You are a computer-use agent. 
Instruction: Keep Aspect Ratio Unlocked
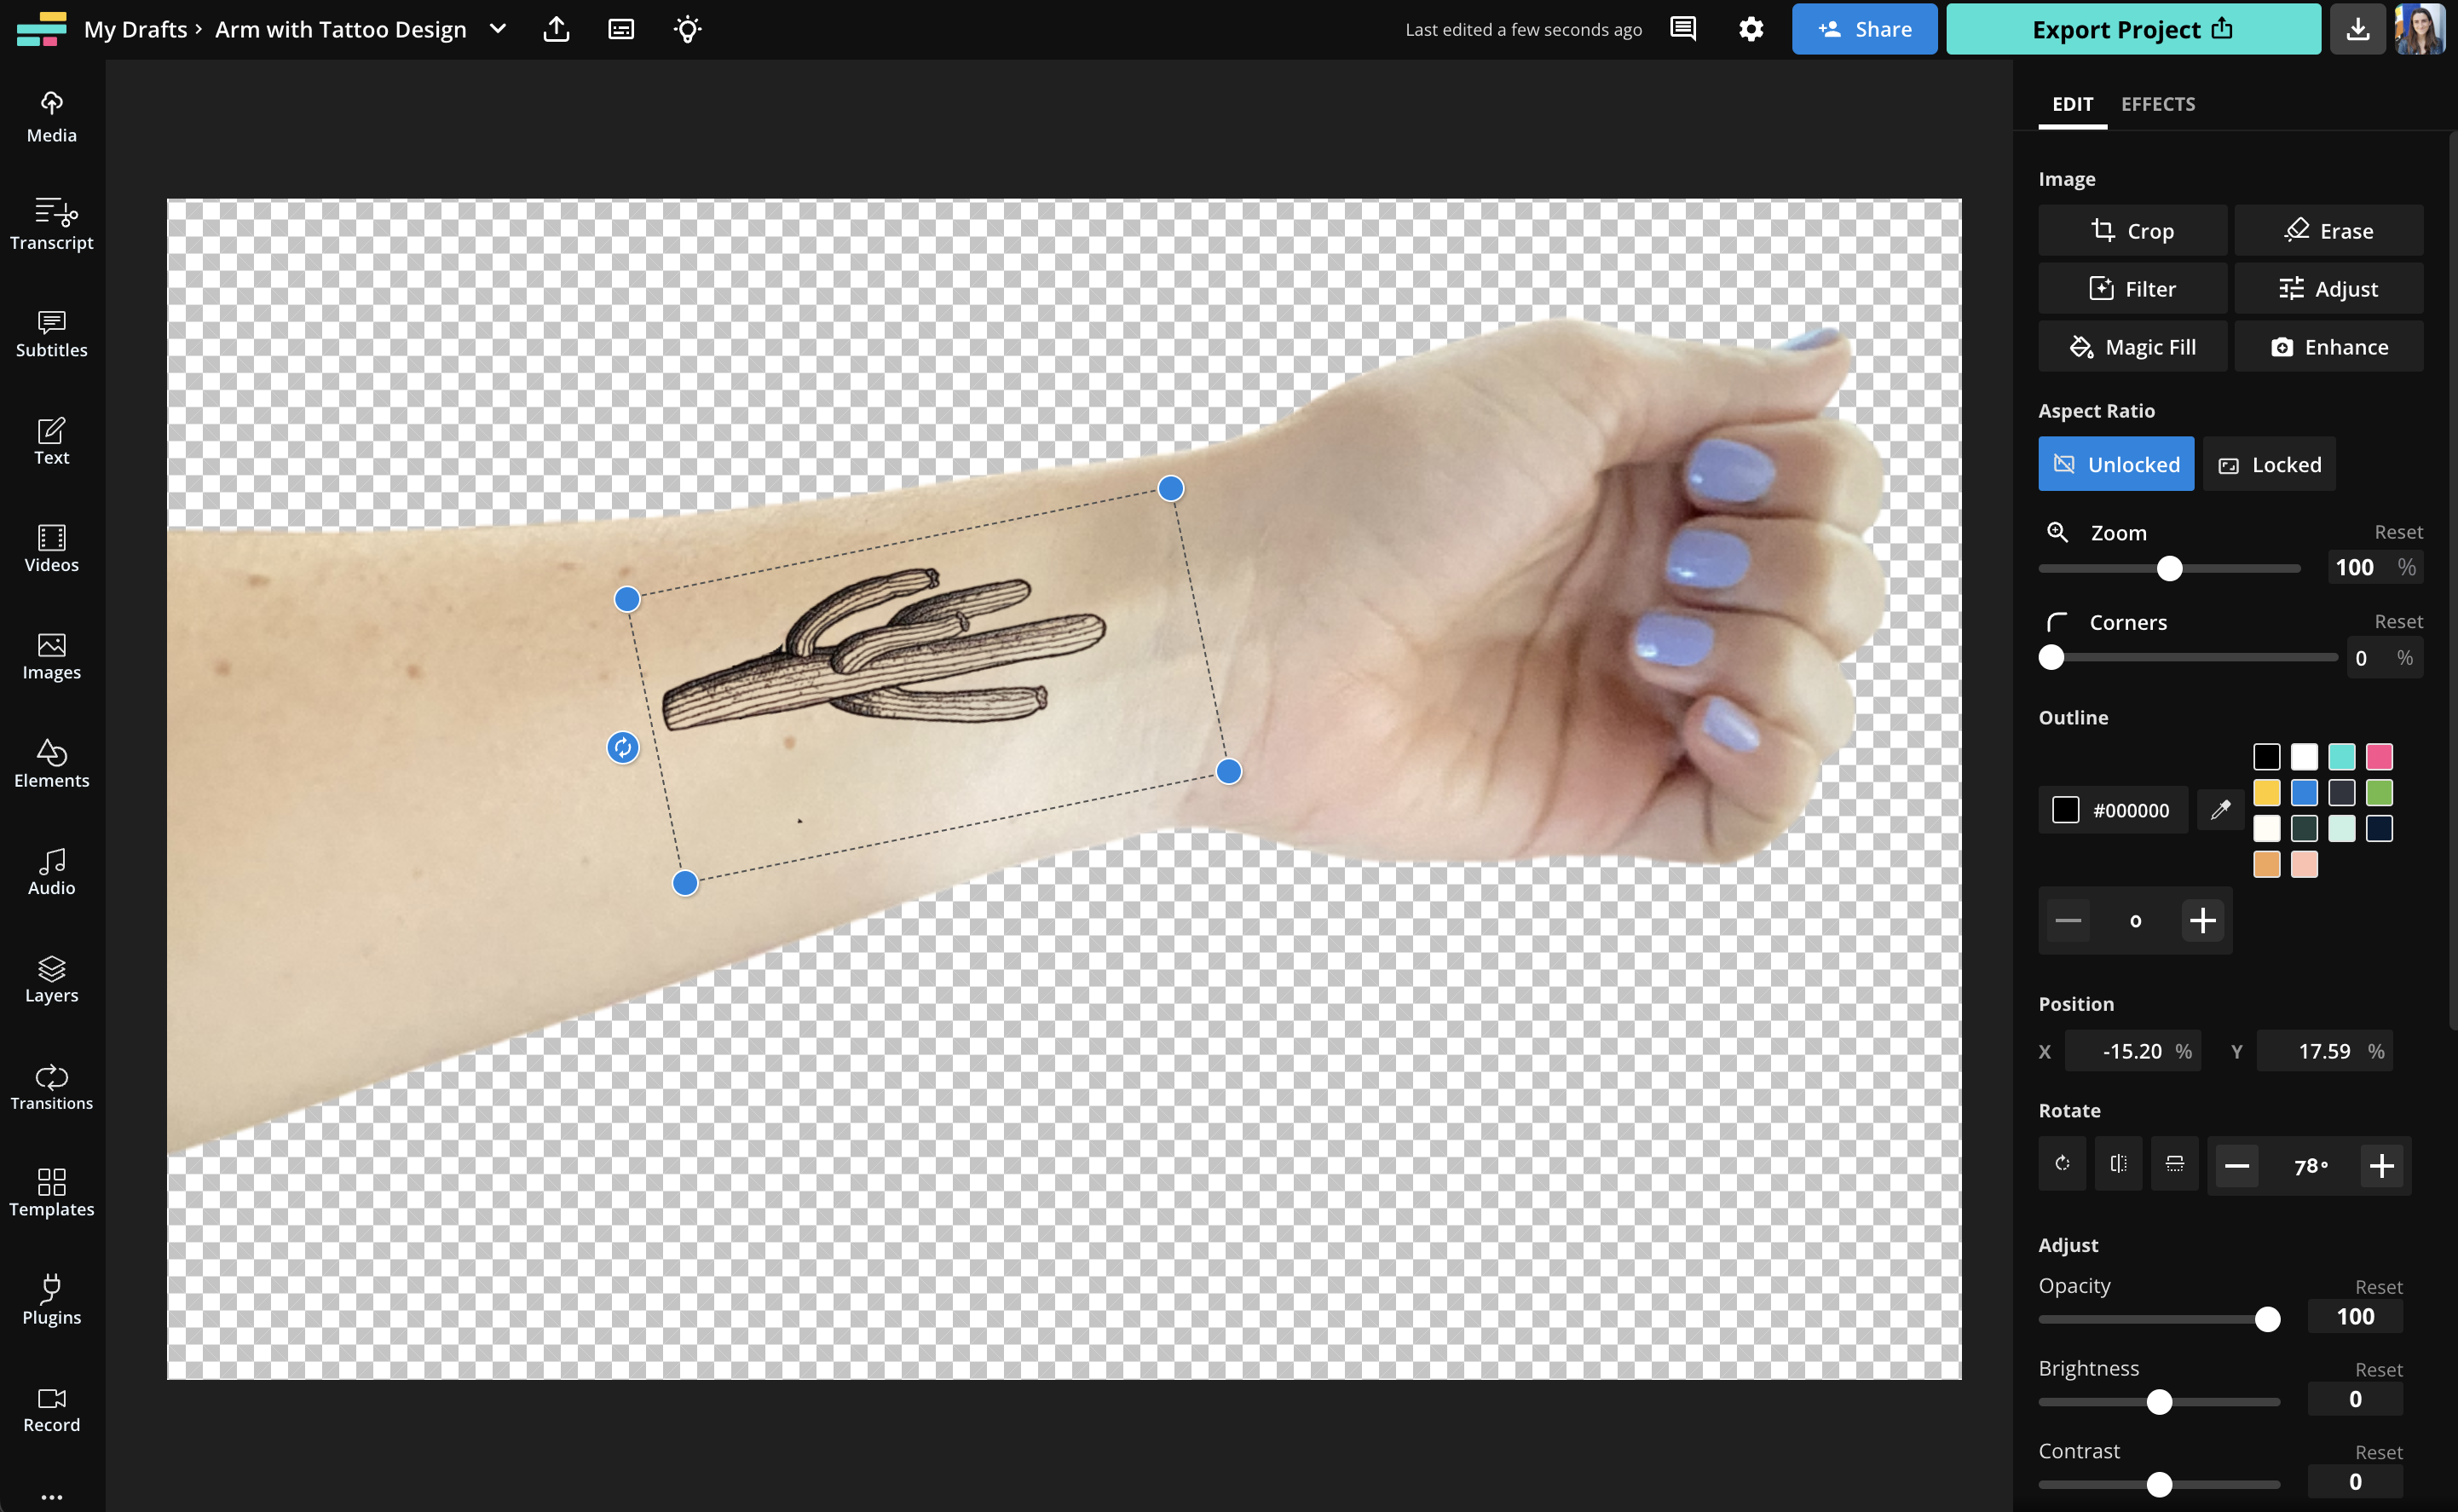pos(2115,464)
